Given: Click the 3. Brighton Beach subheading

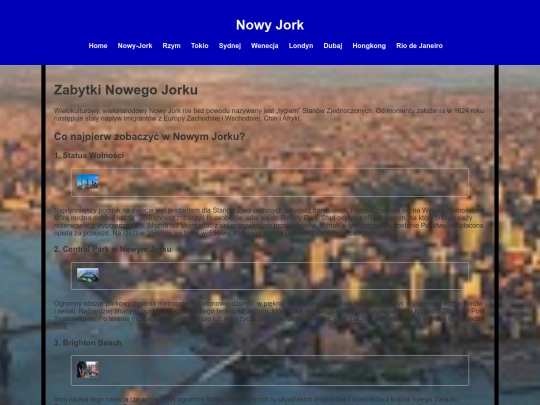Looking at the screenshot, I should pos(87,343).
